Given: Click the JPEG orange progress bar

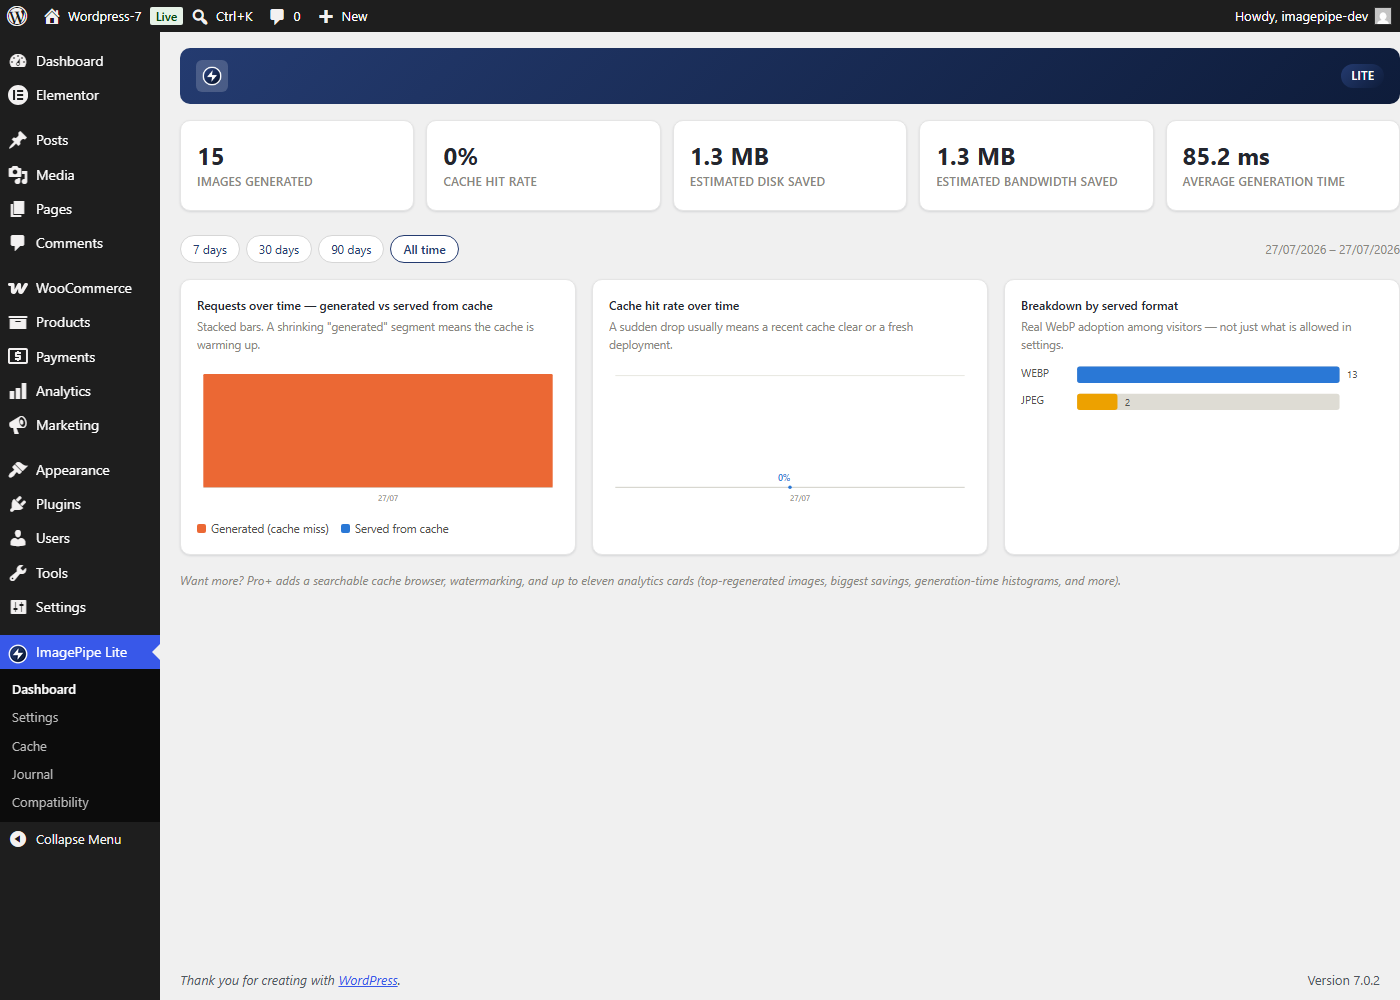Looking at the screenshot, I should (x=1097, y=401).
